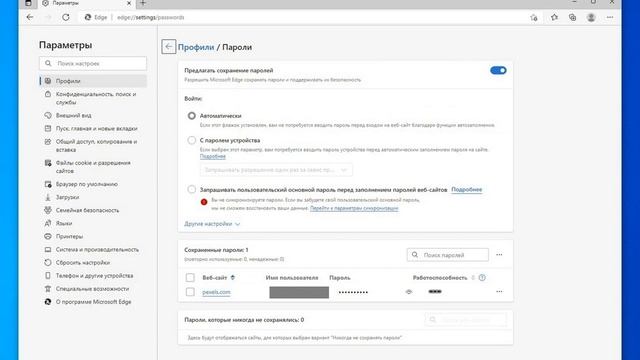
Task: Click Поиск паролей search field
Action: click(448, 255)
